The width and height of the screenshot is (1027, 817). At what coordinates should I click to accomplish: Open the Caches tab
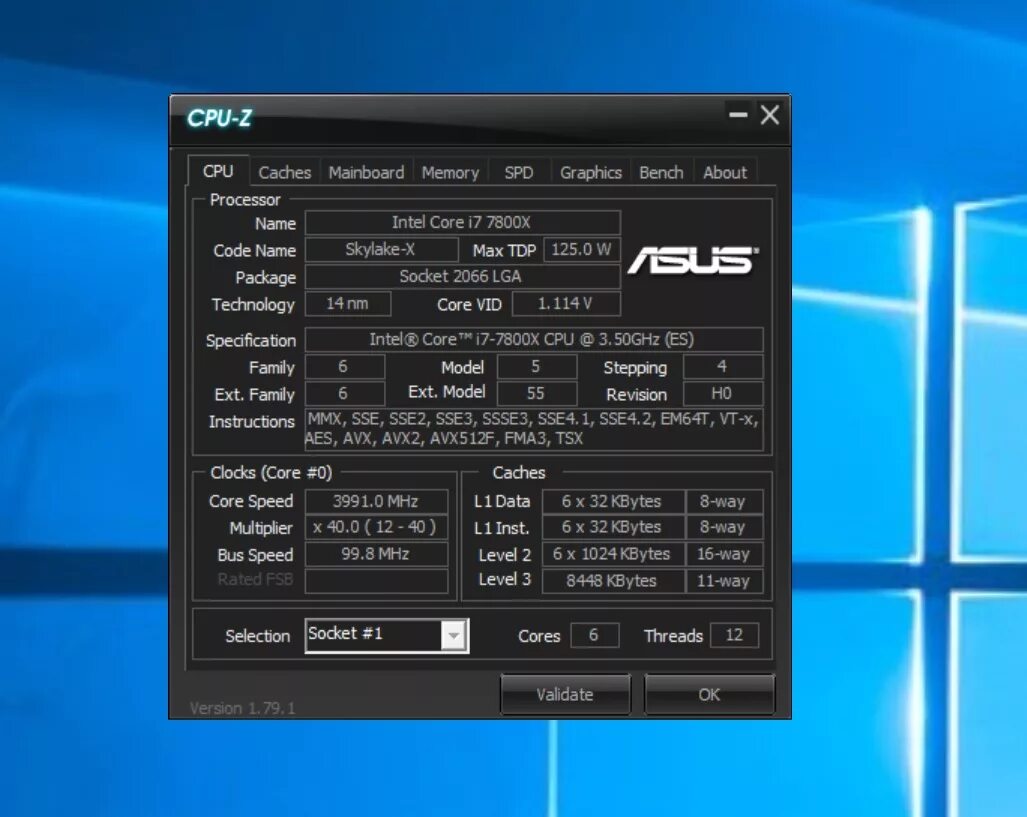[284, 173]
